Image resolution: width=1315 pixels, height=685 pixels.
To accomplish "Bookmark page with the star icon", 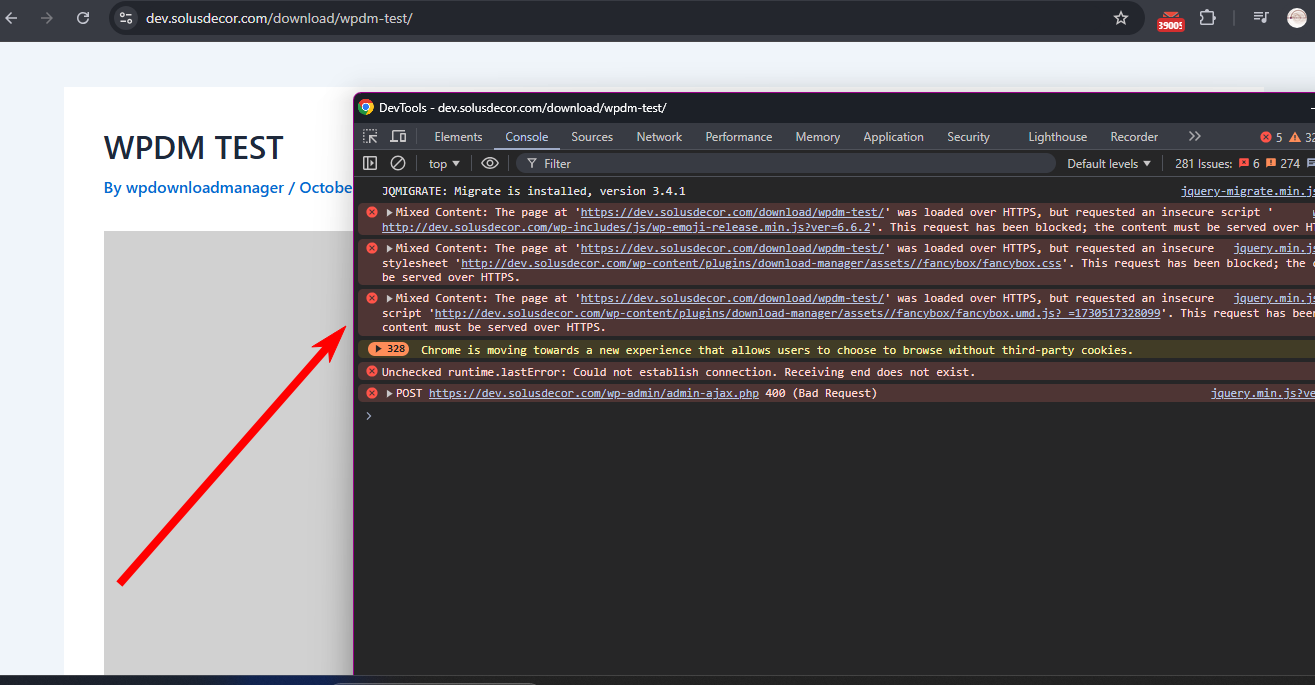I will 1121,18.
